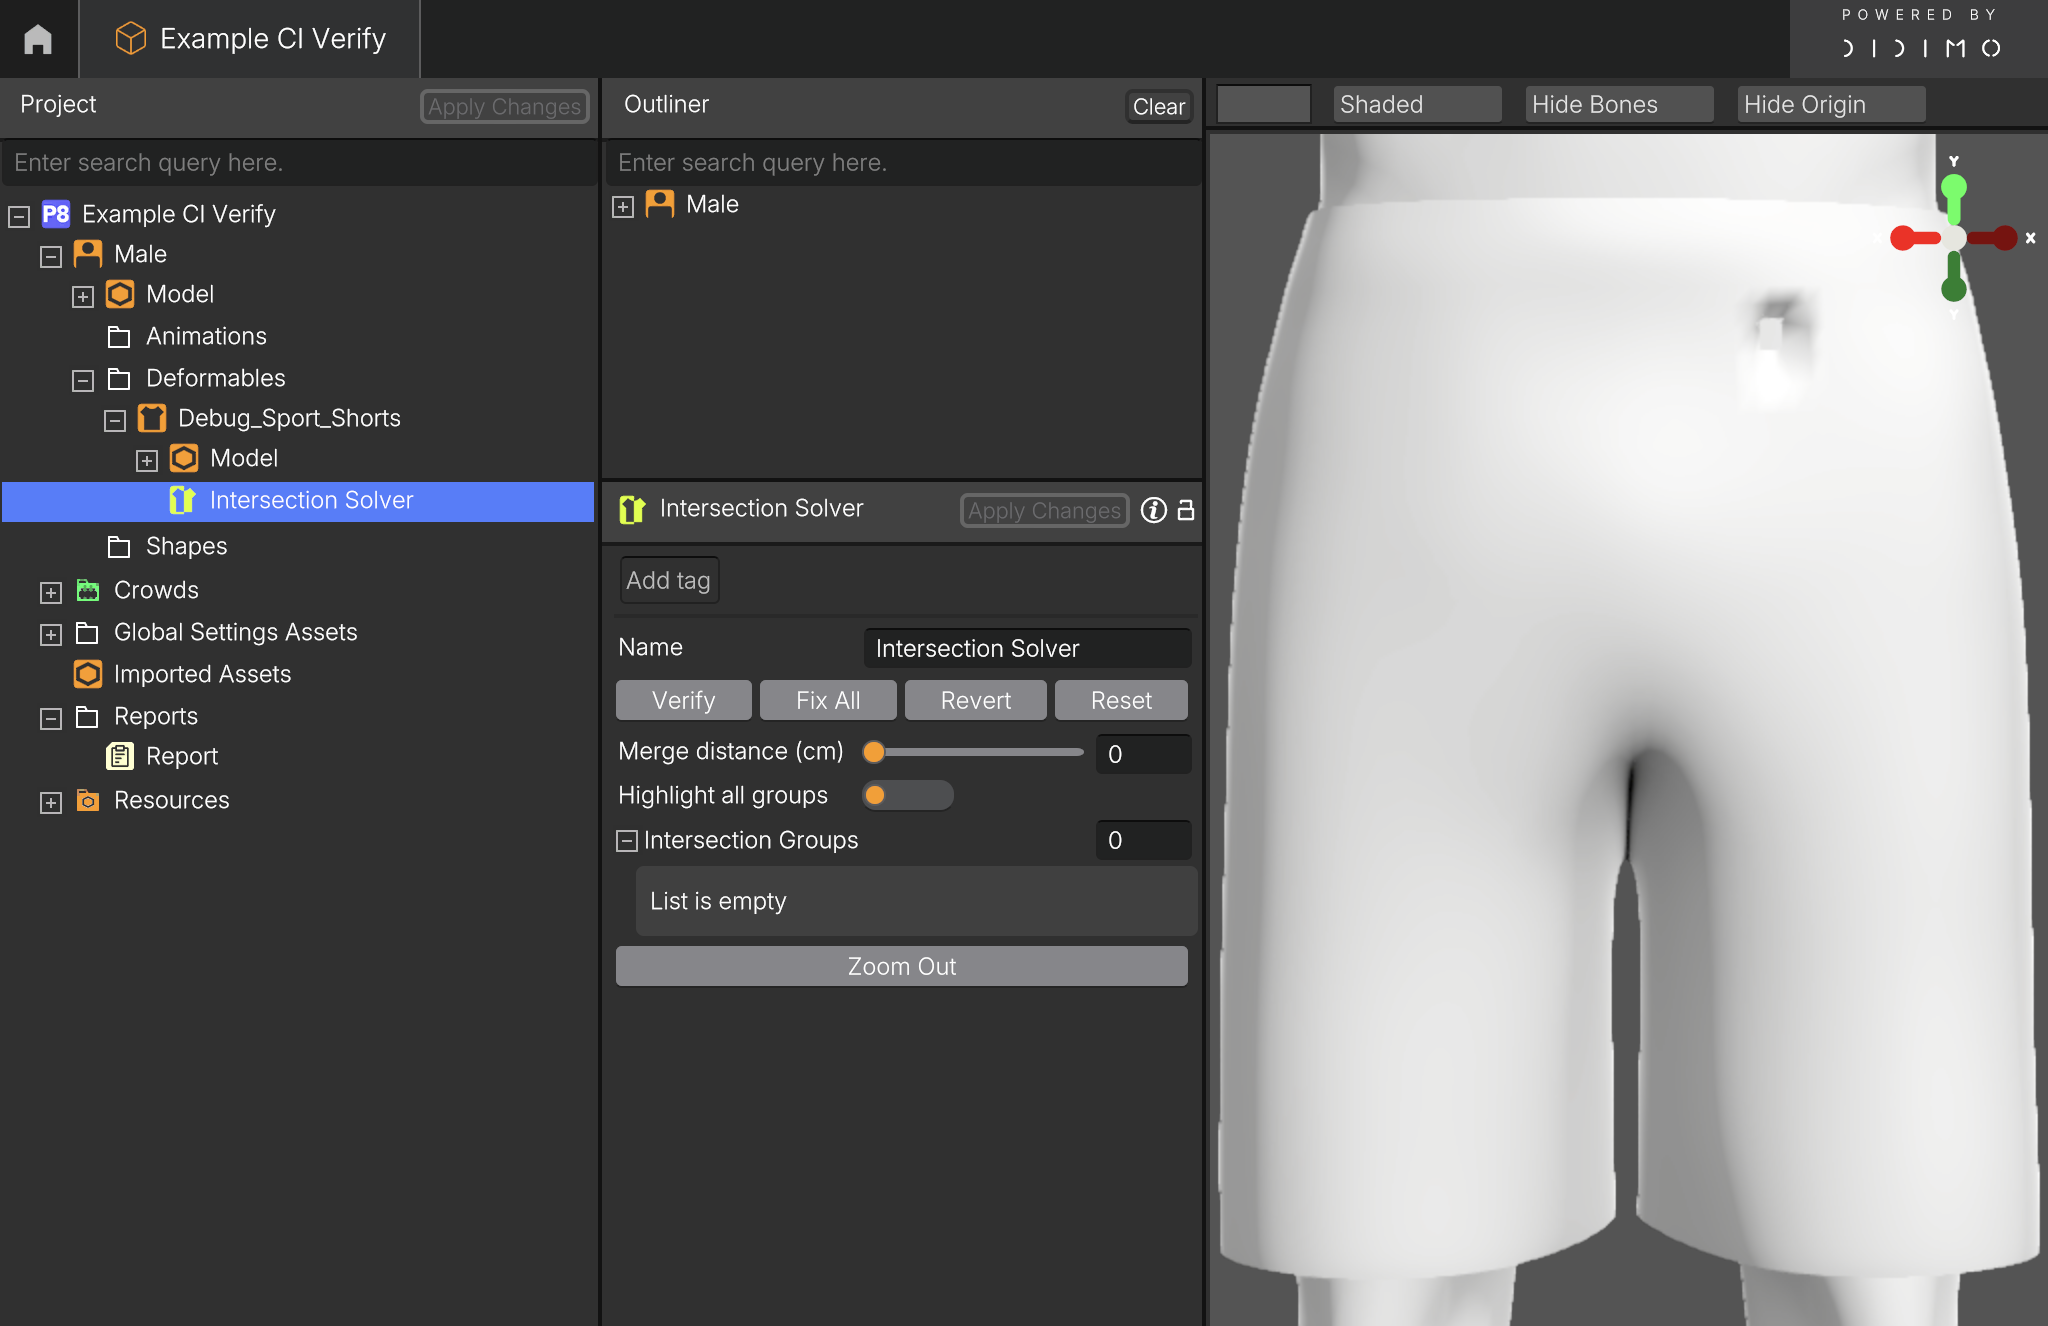Viewport: 2048px width, 1326px height.
Task: Open the Example CI Verify tab
Action: click(x=250, y=39)
